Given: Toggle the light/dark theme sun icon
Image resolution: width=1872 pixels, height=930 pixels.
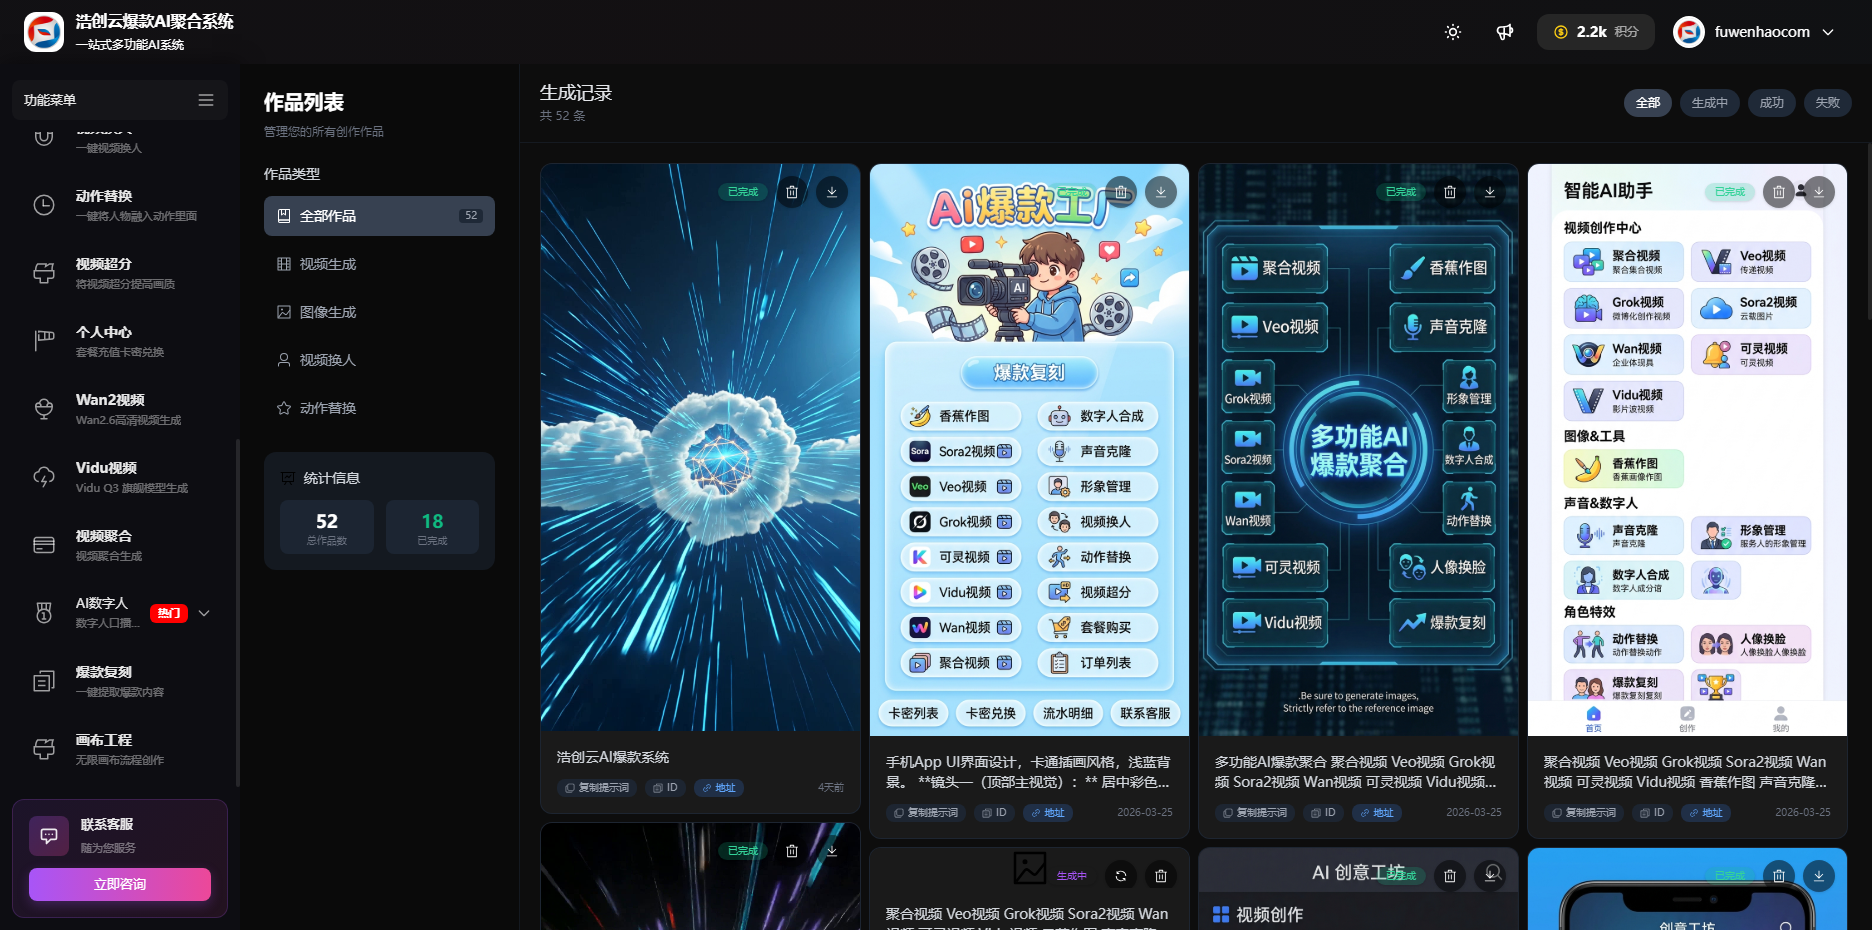Looking at the screenshot, I should 1453,32.
